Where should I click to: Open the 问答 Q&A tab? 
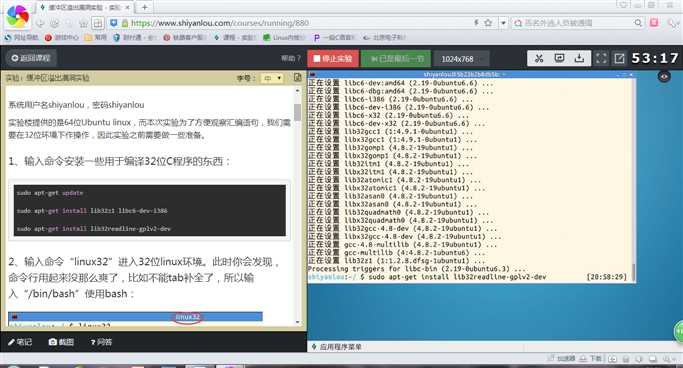point(101,342)
